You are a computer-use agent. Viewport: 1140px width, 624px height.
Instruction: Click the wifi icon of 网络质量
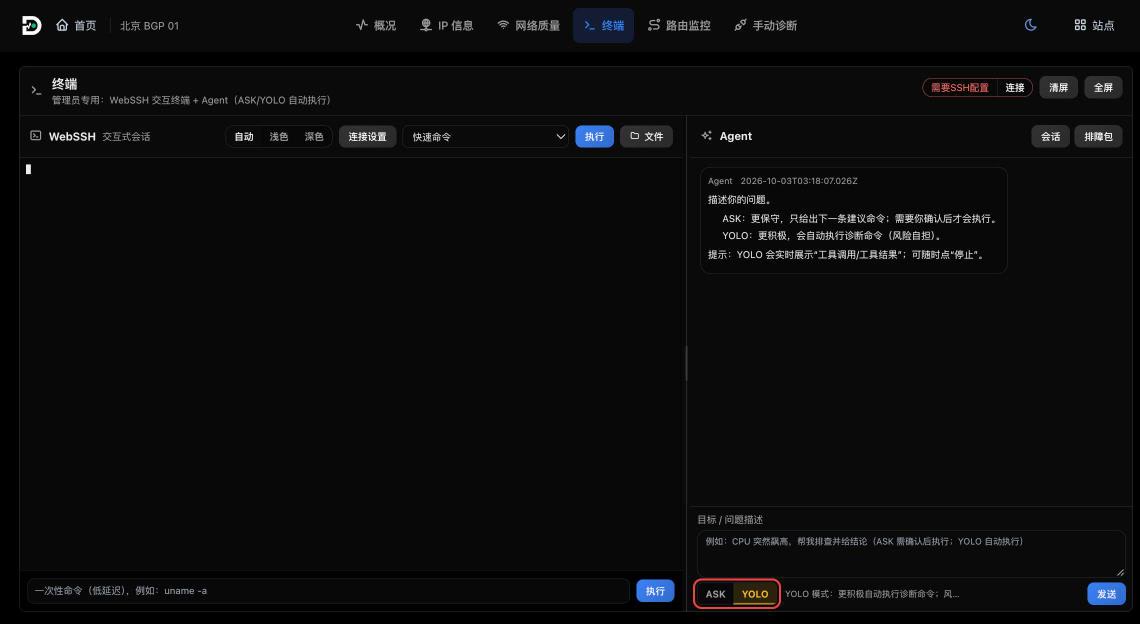pyautogui.click(x=502, y=25)
